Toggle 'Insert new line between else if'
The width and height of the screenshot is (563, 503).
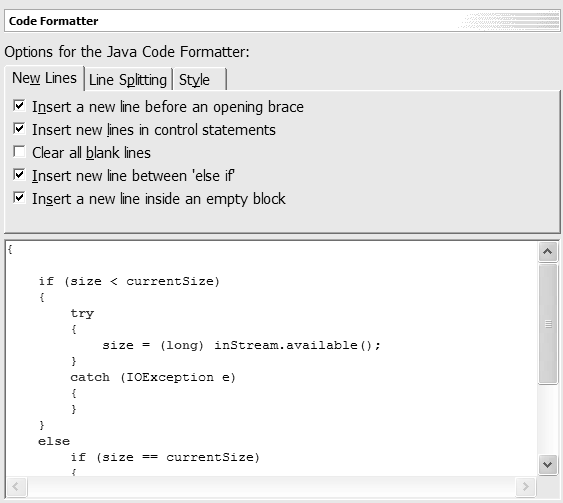tap(19, 175)
